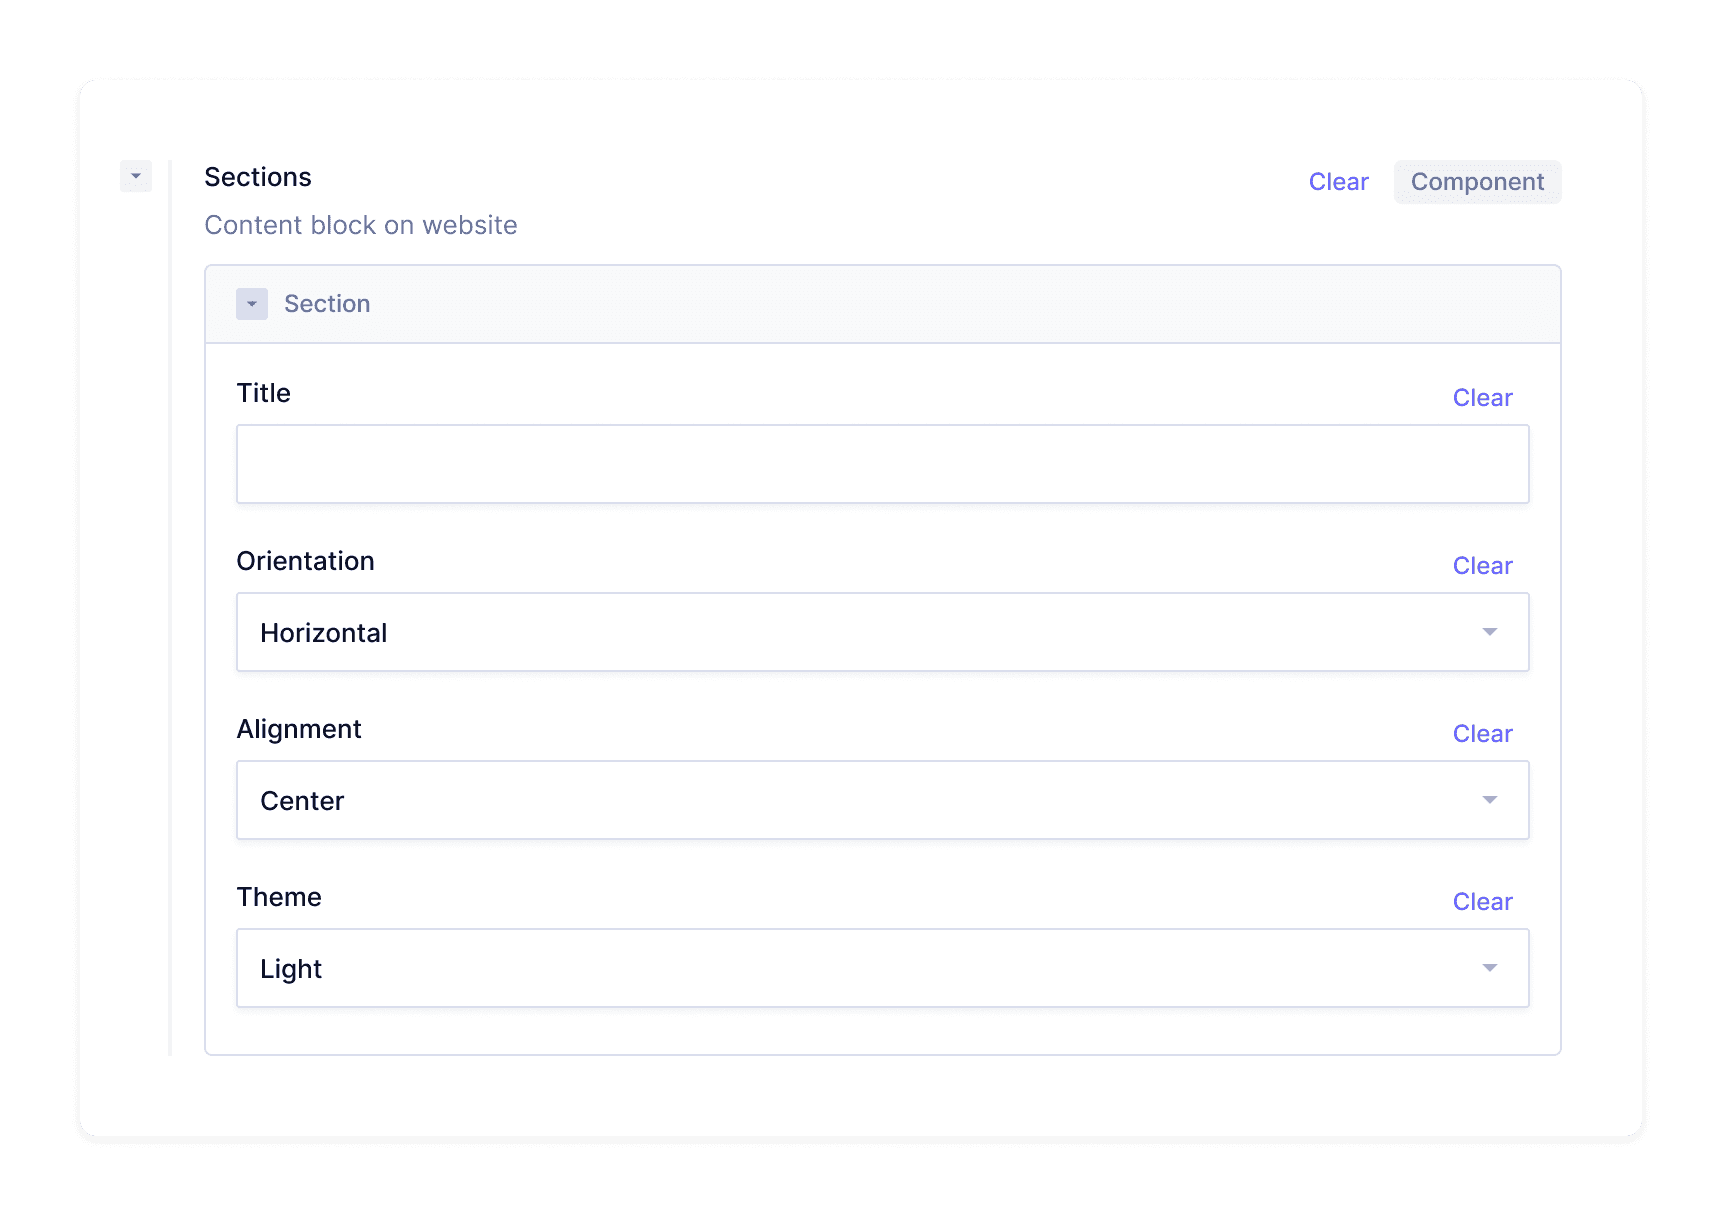Click the Section header label
Screen dimensions: 1722x1216
click(x=327, y=304)
